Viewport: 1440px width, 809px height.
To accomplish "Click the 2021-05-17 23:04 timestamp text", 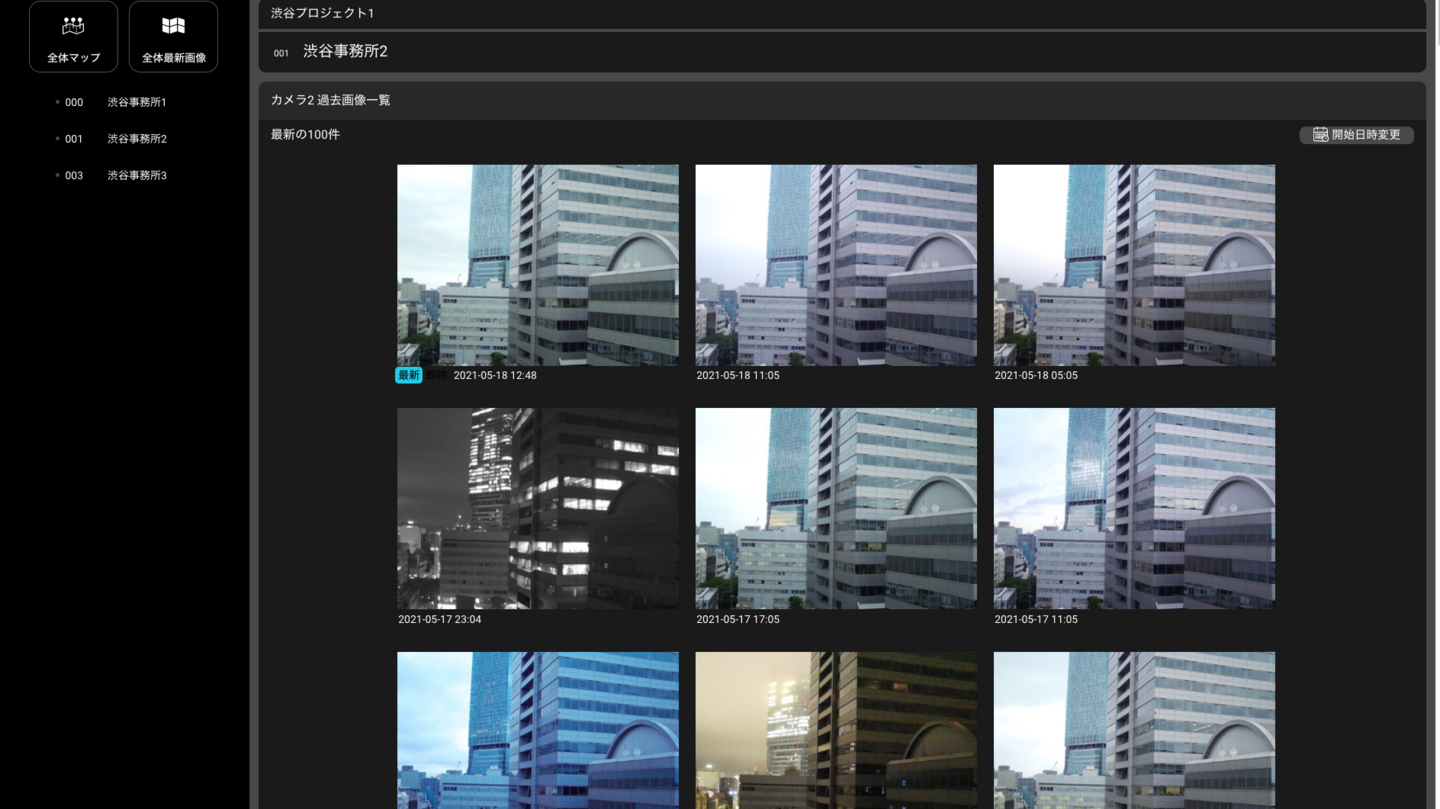I will click(440, 619).
